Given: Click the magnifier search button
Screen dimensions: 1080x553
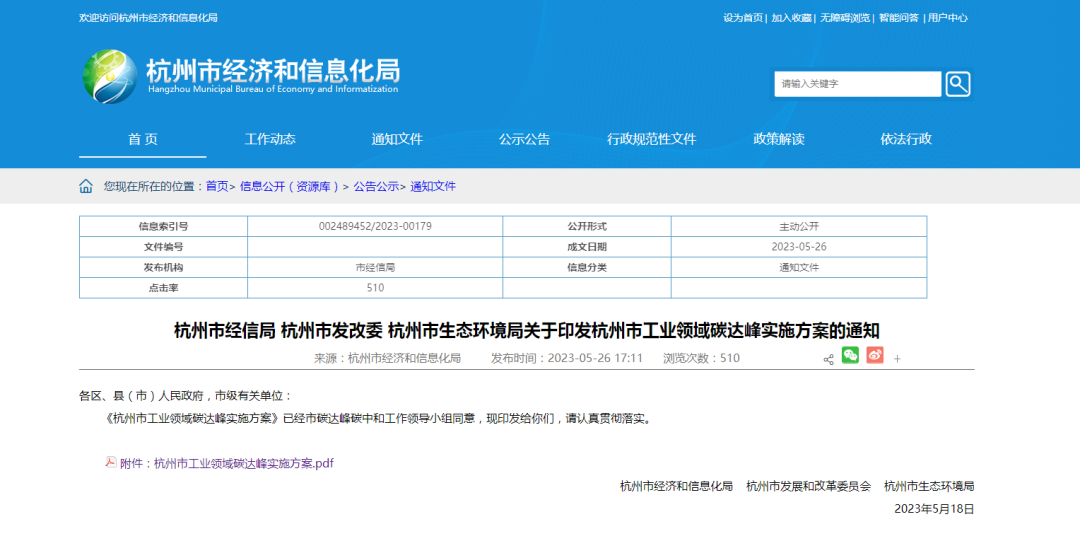Looking at the screenshot, I should 957,84.
